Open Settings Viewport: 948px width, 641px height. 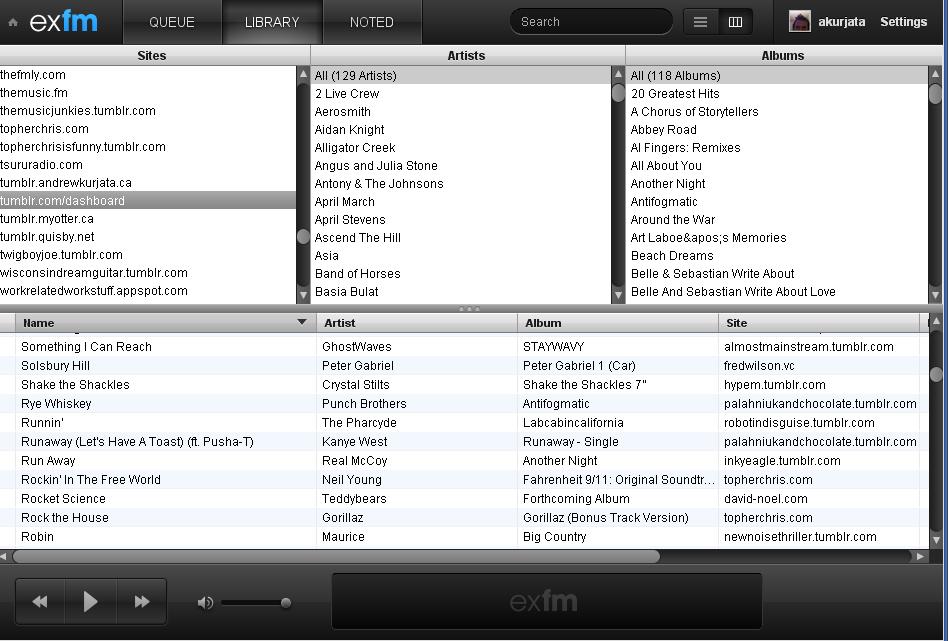tap(903, 22)
